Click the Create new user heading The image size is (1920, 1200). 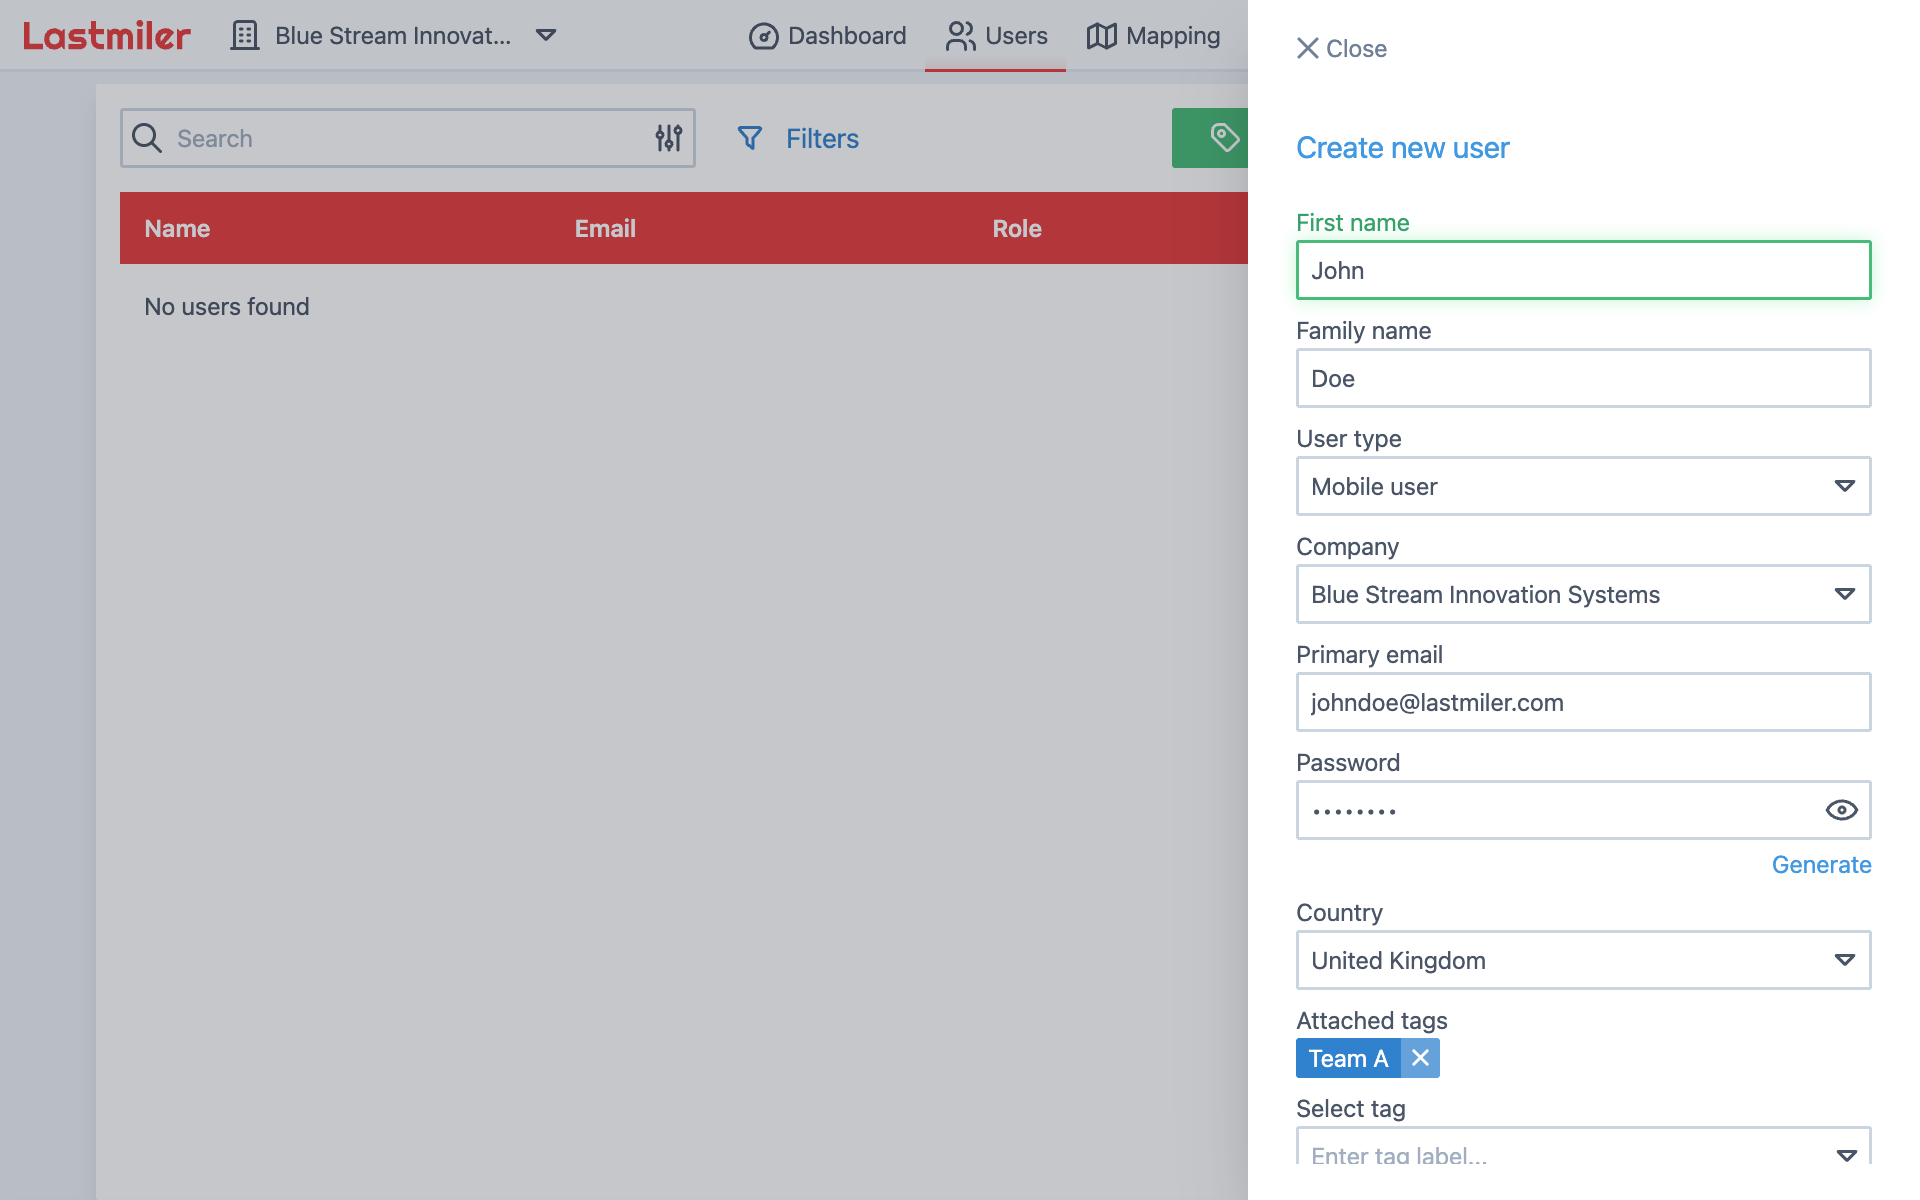1402,148
